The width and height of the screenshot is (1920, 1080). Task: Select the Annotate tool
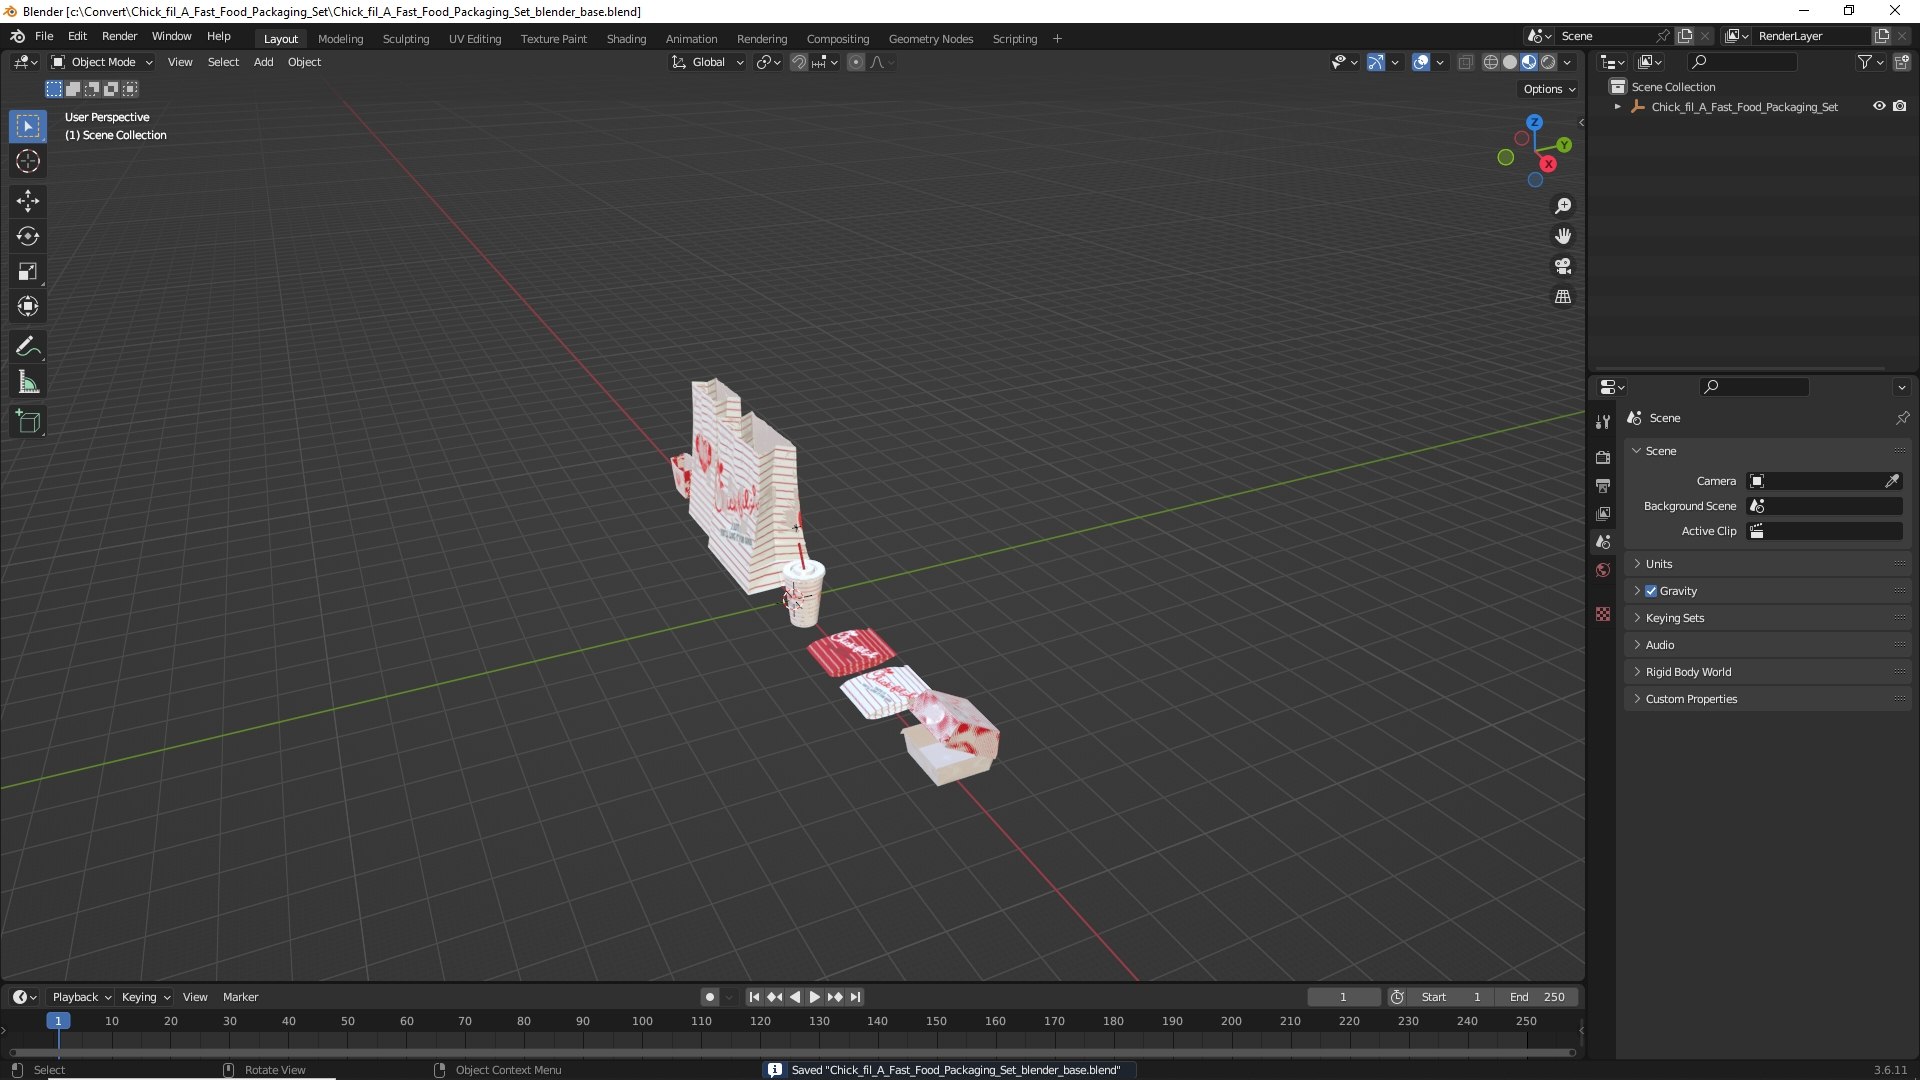(28, 346)
